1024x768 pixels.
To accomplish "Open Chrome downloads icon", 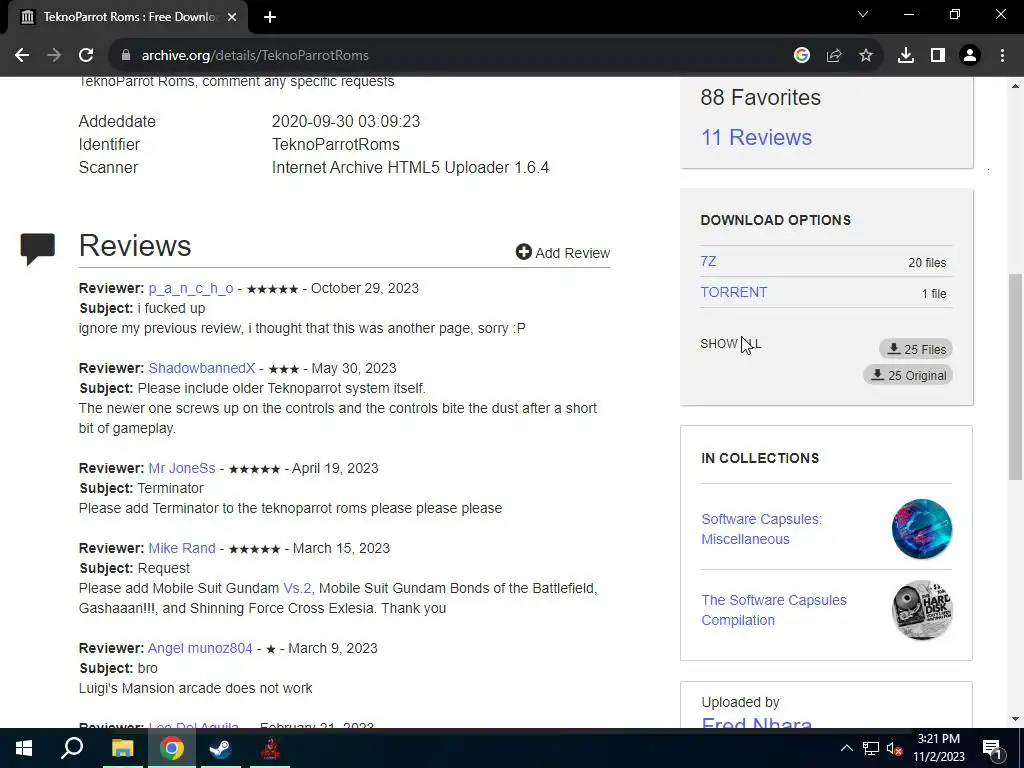I will (906, 56).
